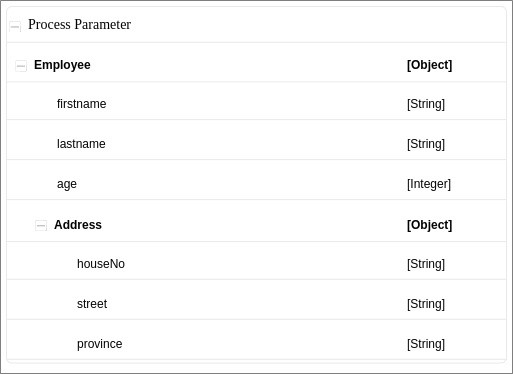Select the Process Parameter header title

point(79,24)
